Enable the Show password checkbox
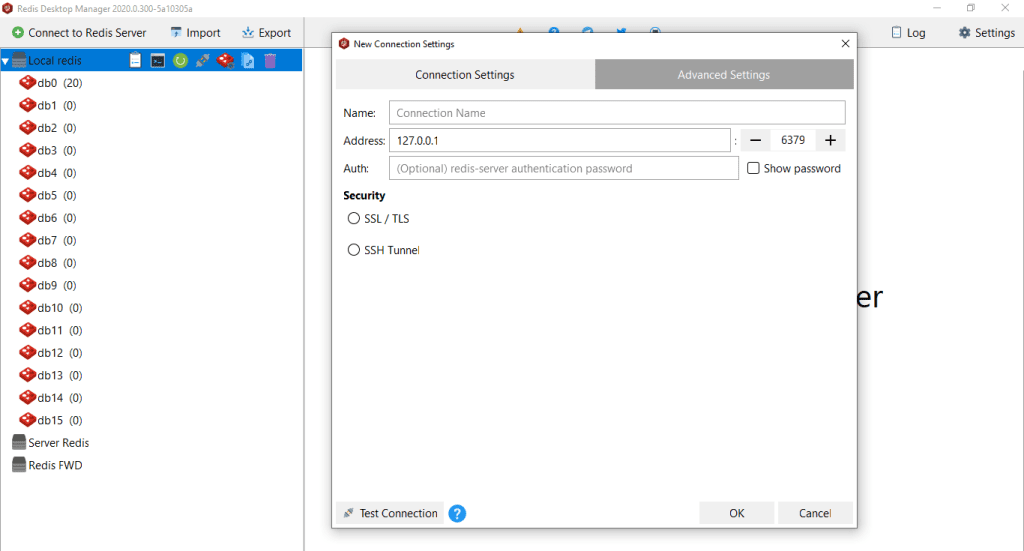This screenshot has width=1024, height=551. (753, 168)
